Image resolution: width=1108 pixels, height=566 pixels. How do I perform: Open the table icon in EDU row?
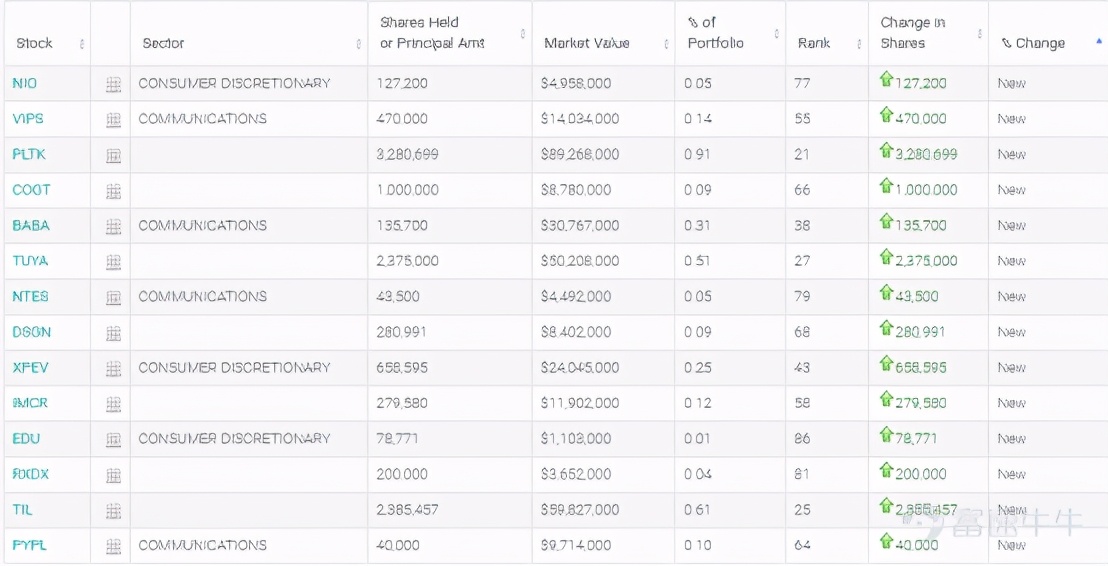[113, 440]
